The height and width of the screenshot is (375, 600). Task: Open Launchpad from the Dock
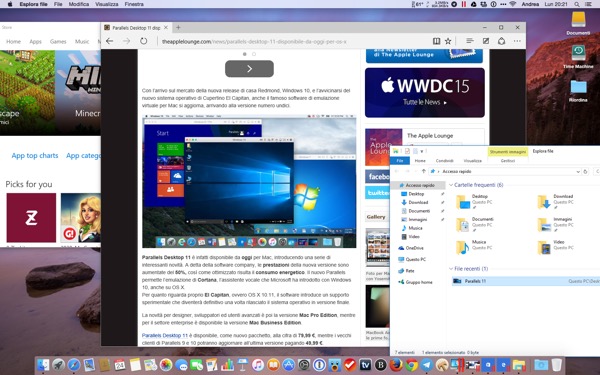pos(59,365)
